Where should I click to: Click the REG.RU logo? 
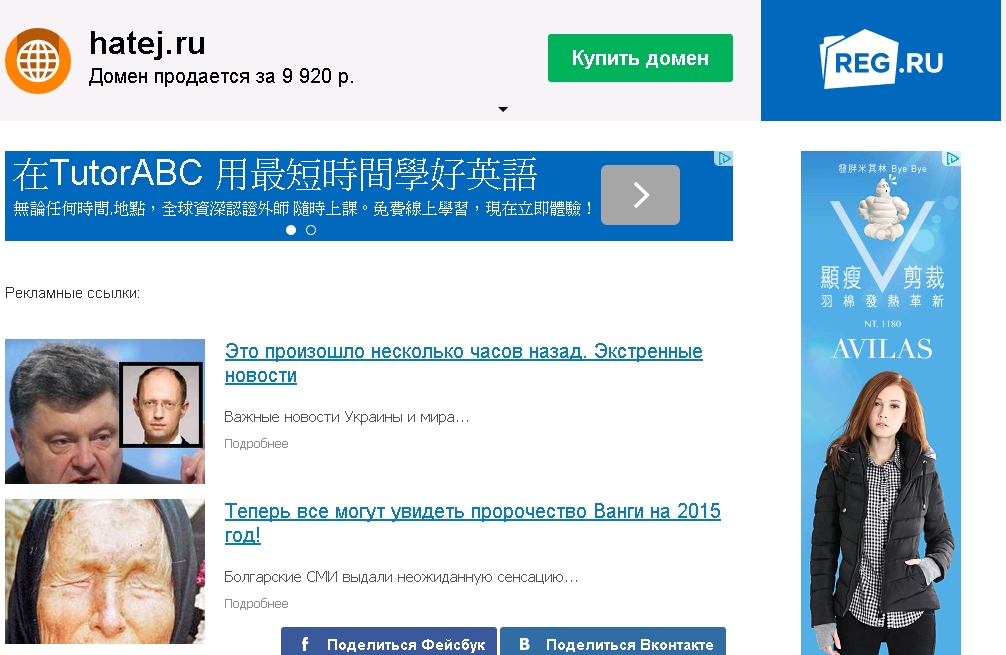pyautogui.click(x=880, y=62)
